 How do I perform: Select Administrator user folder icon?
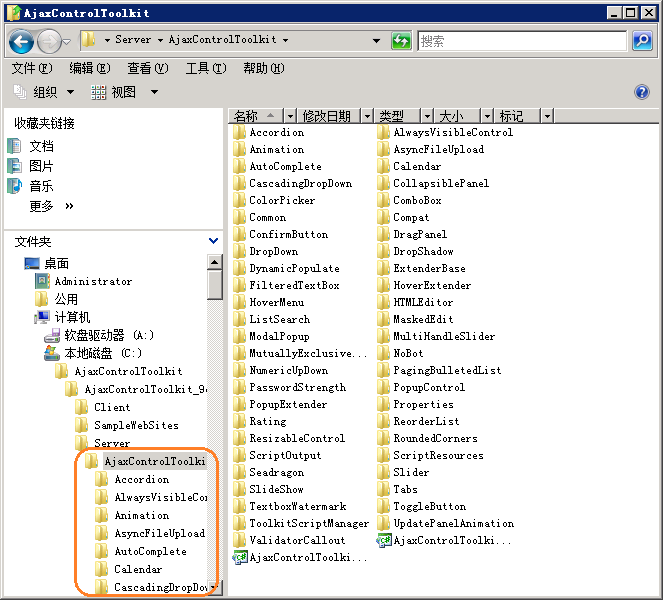coord(42,281)
